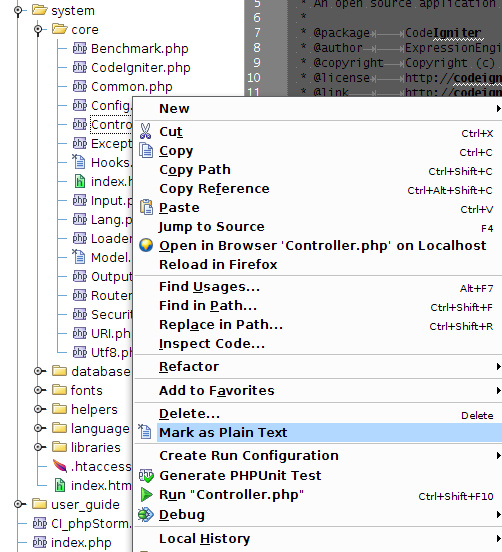Image resolution: width=502 pixels, height=552 pixels.
Task: Select Utf8 file in core folder
Action: click(111, 352)
